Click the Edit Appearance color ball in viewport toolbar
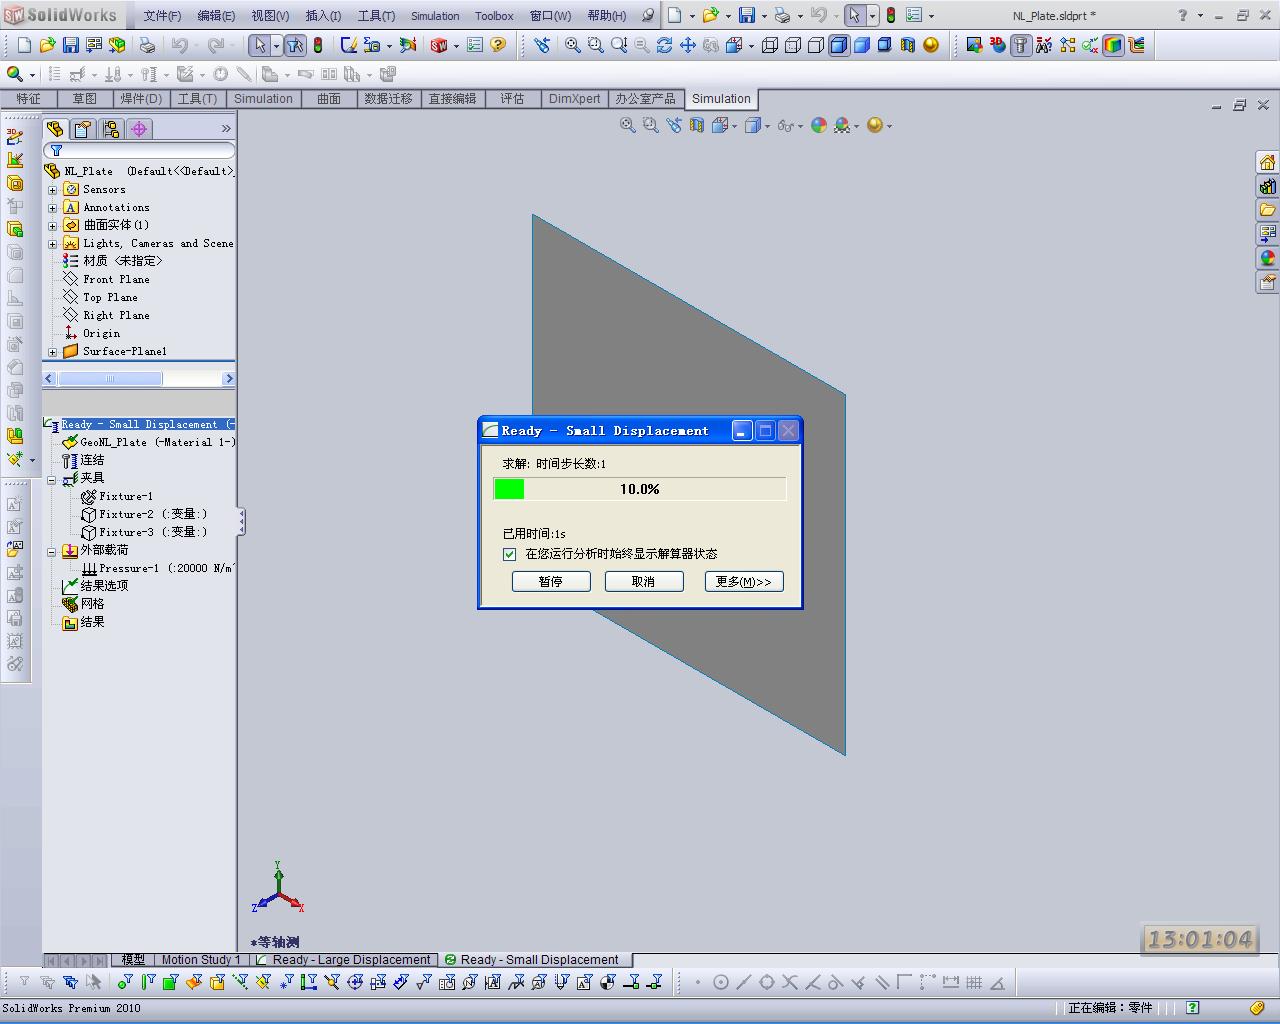The height and width of the screenshot is (1024, 1280). (x=819, y=125)
